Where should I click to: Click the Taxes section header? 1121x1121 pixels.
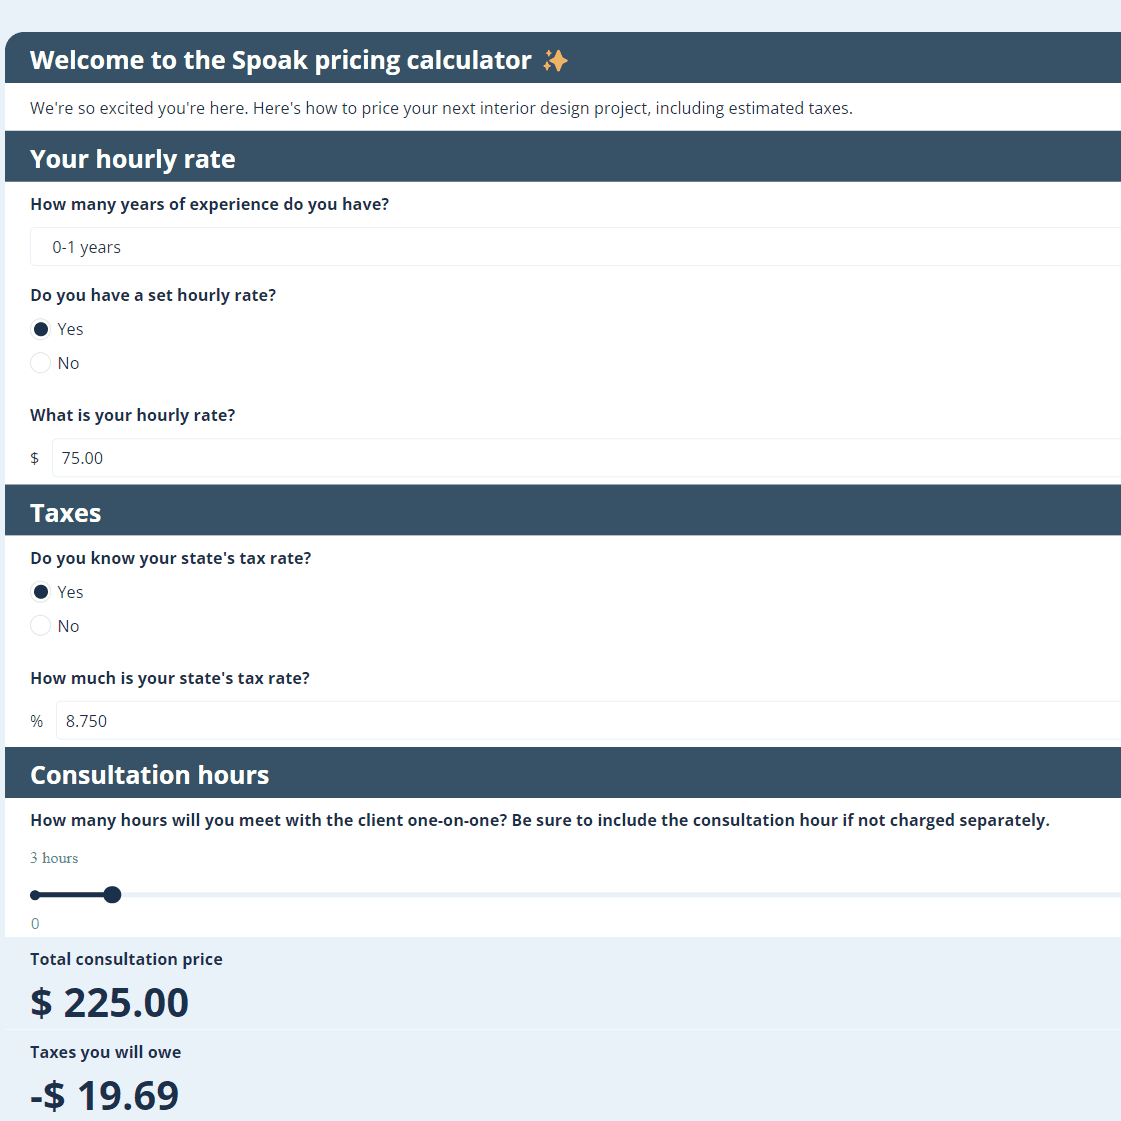(66, 513)
